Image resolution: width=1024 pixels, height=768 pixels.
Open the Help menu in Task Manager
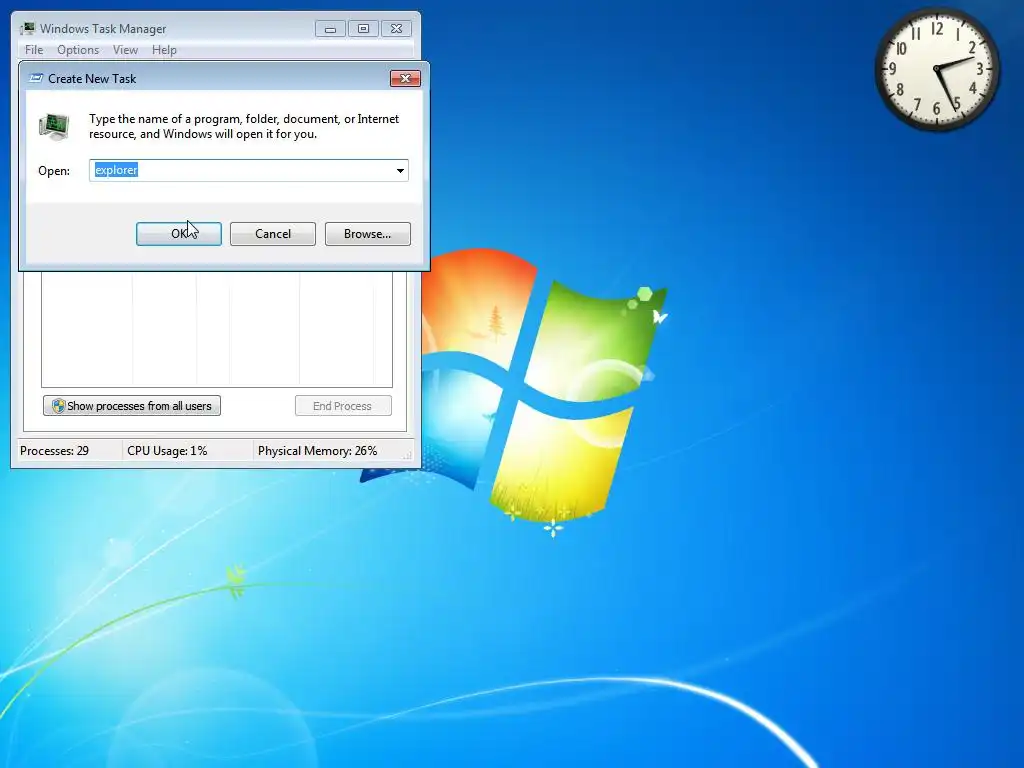pos(164,50)
